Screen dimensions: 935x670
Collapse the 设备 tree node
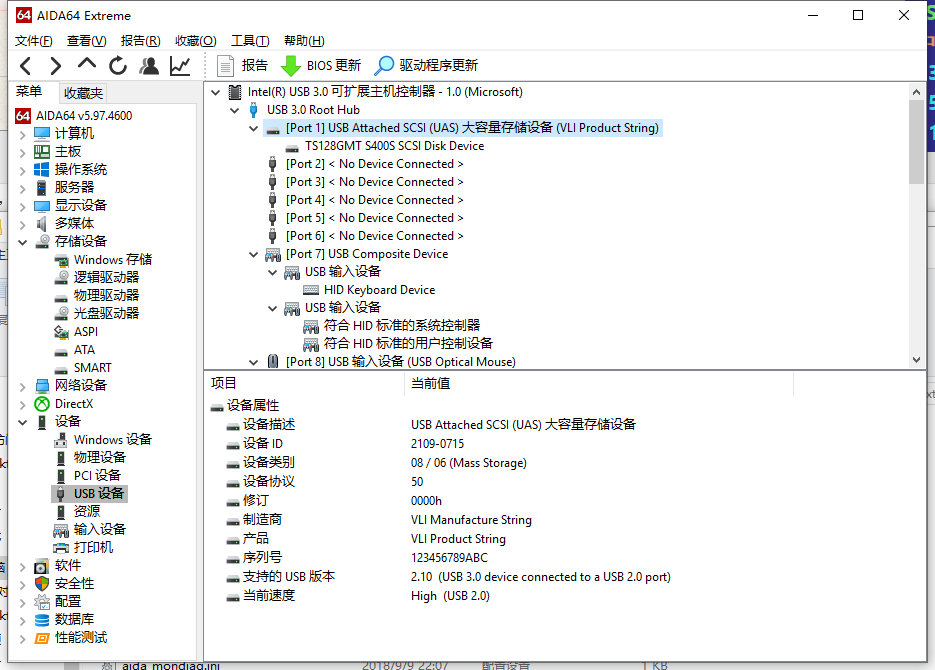click(23, 422)
